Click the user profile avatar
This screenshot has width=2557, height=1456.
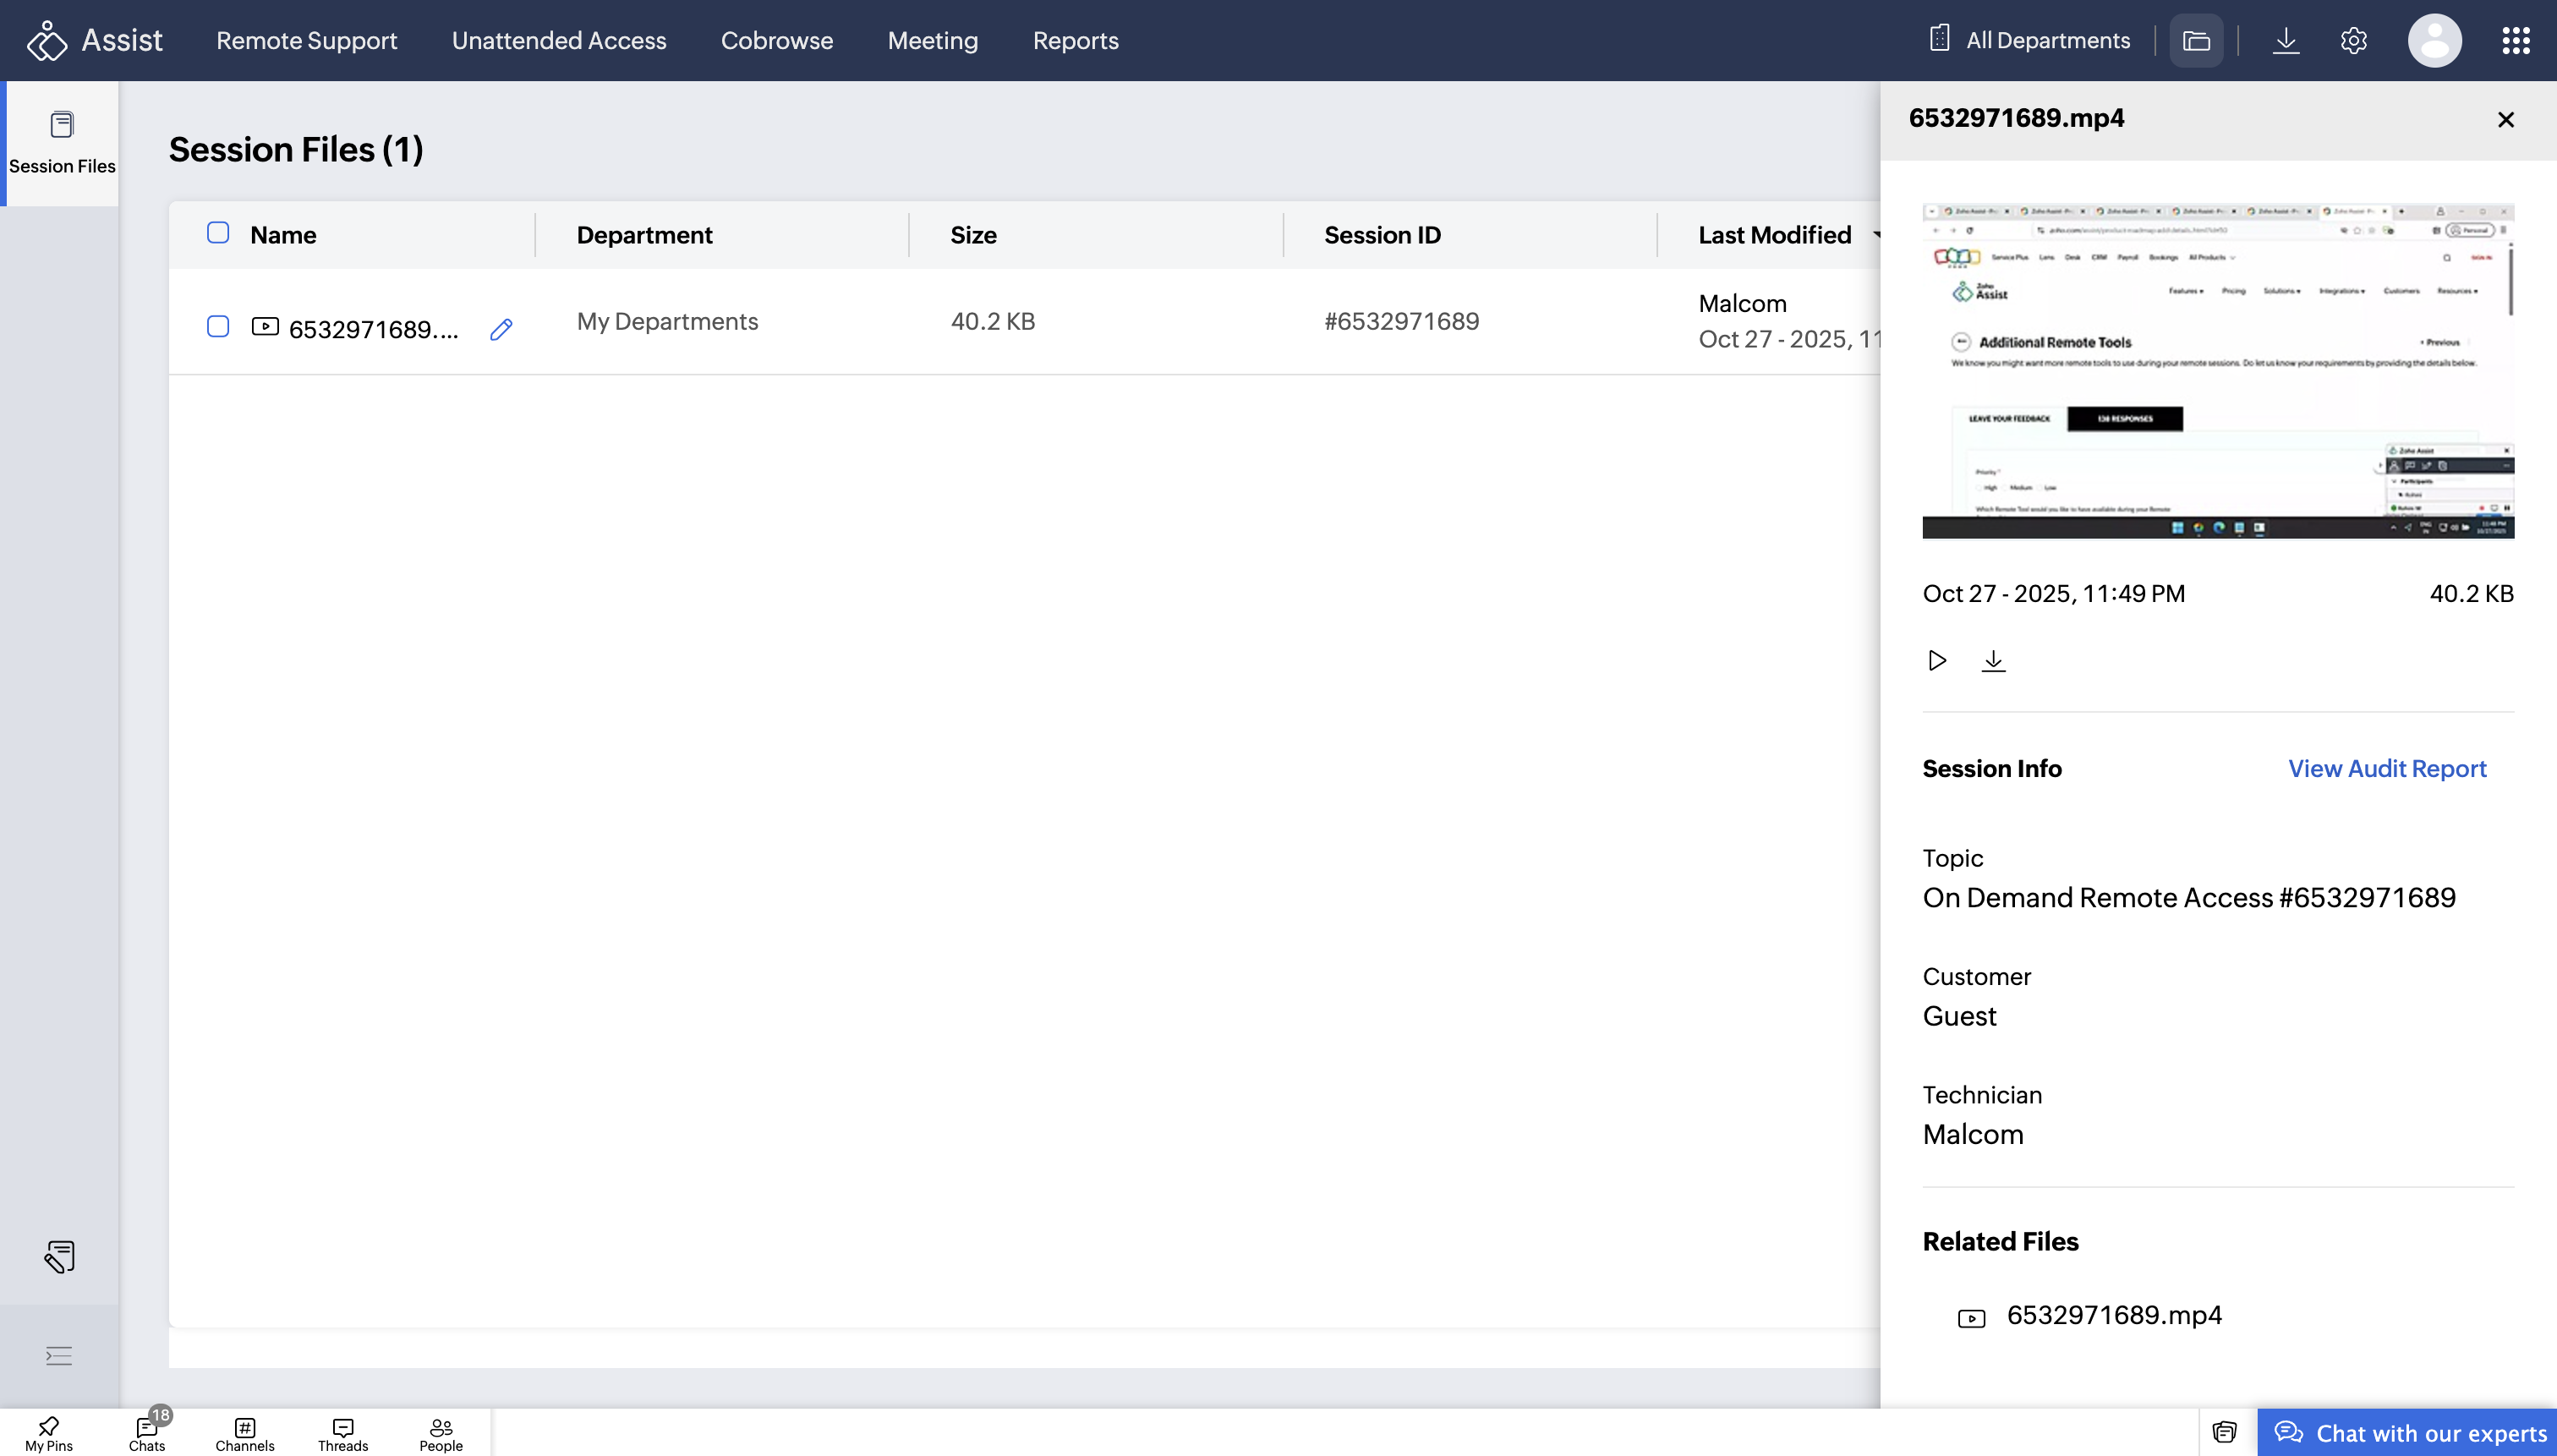pos(2434,41)
